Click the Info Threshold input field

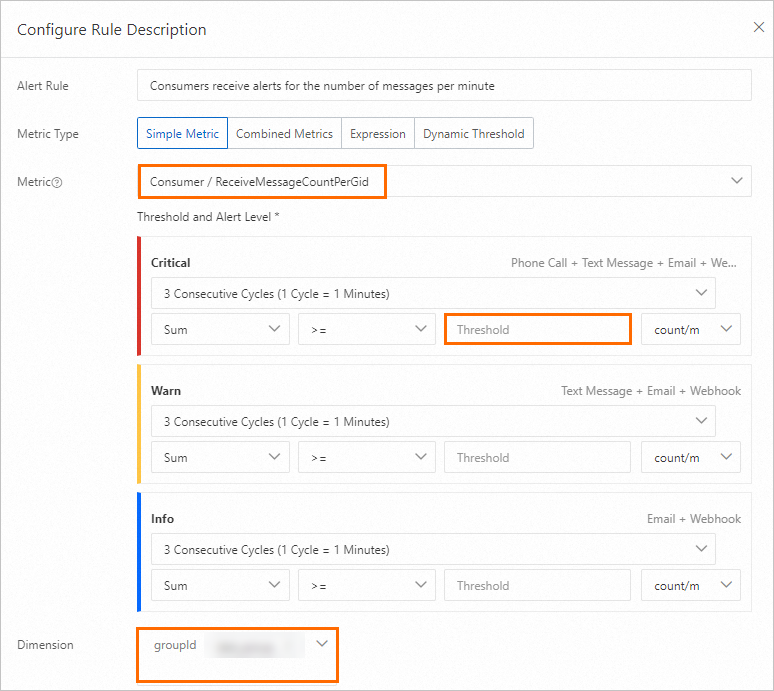coord(537,586)
